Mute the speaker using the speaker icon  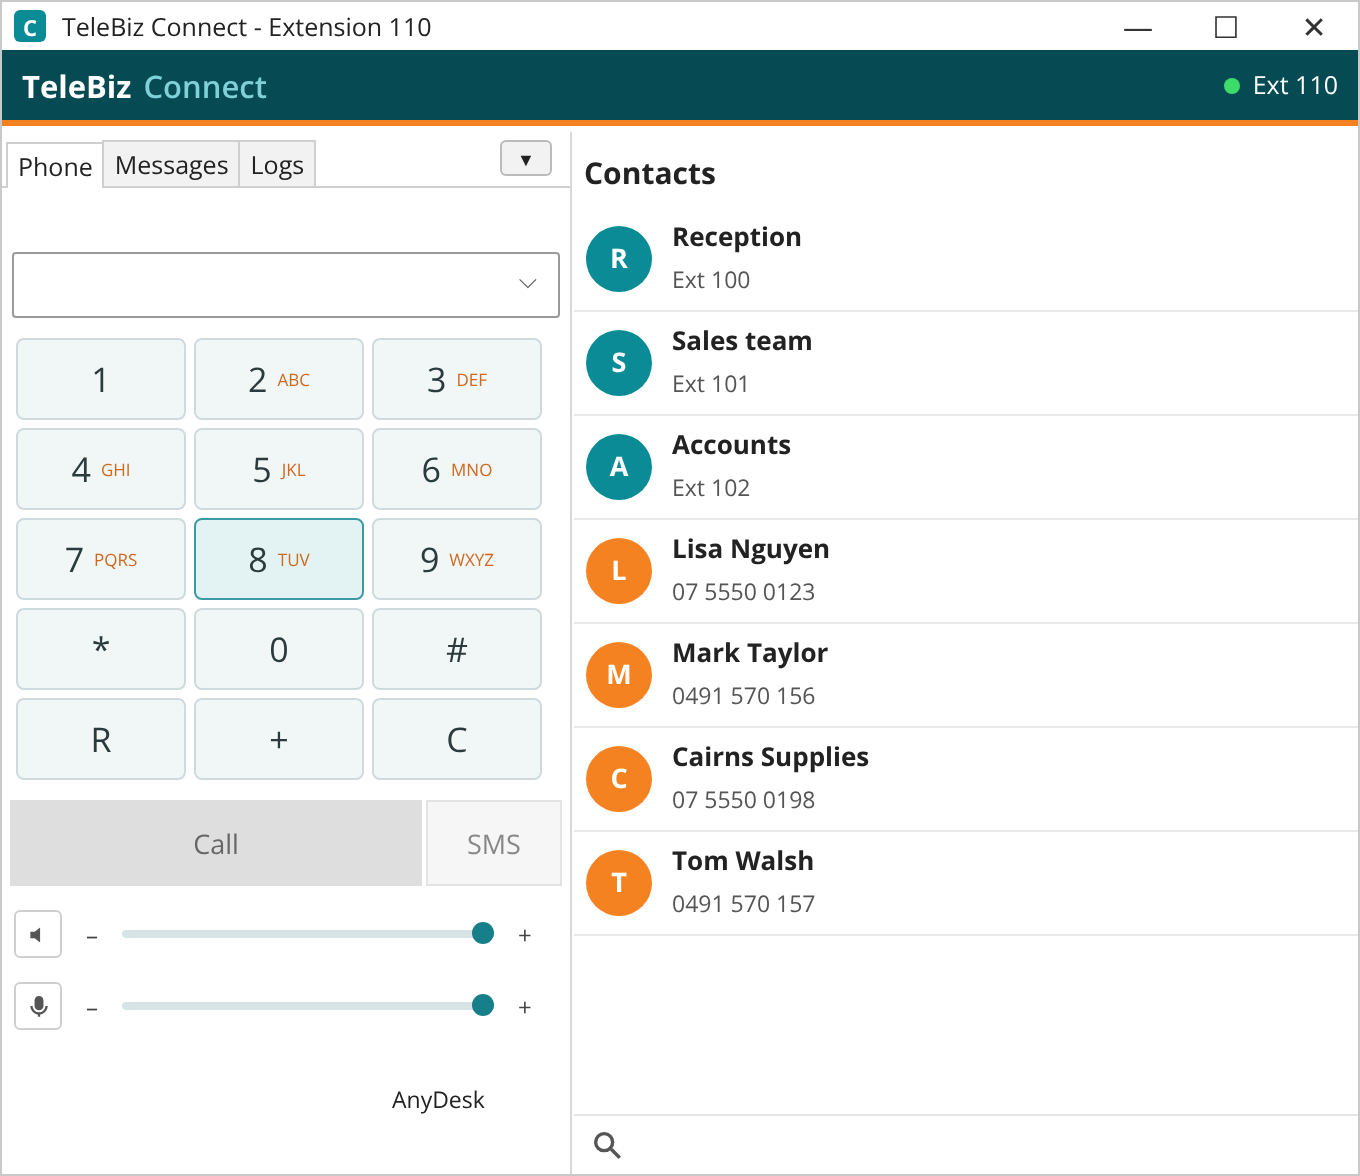point(38,935)
